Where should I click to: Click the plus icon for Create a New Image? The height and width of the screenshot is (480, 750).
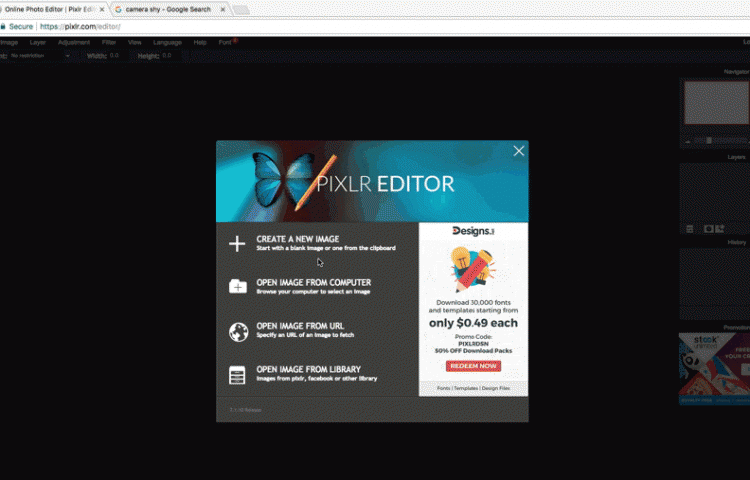coord(237,243)
